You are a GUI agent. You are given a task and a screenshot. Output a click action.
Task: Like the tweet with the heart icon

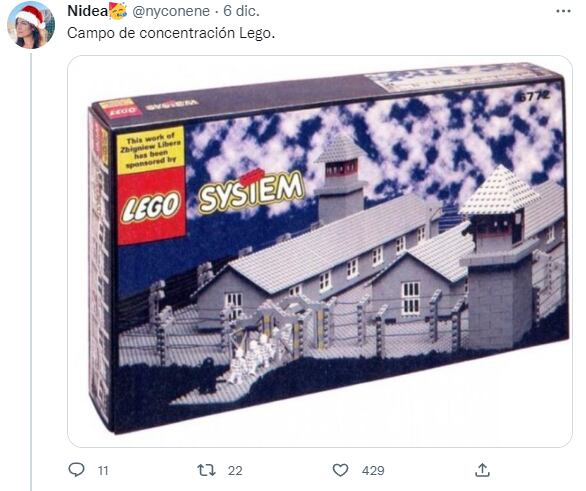(340, 470)
